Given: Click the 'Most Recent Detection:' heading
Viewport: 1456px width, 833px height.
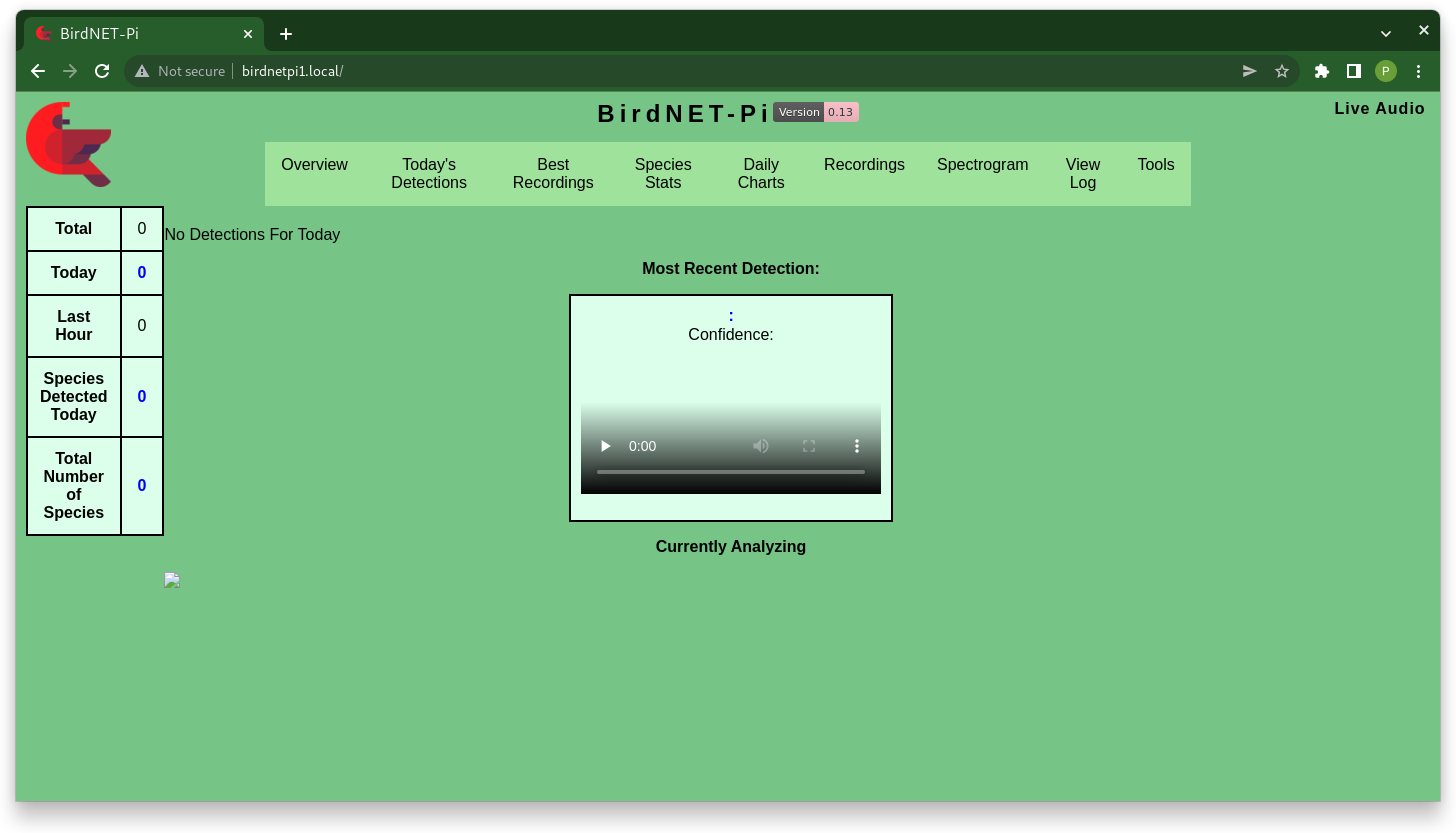Looking at the screenshot, I should tap(731, 269).
